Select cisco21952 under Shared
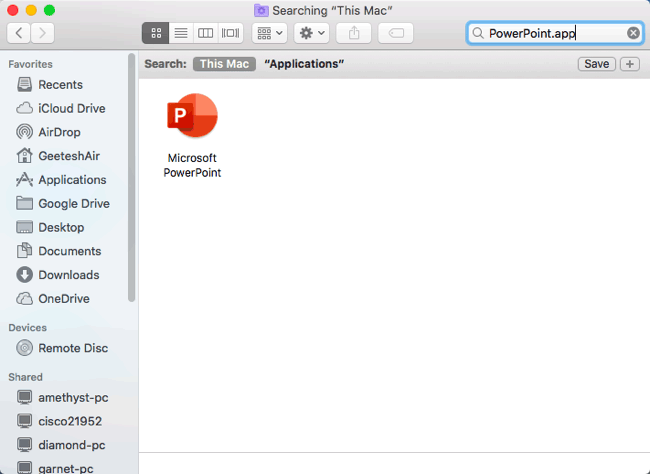The image size is (650, 474). 70,421
